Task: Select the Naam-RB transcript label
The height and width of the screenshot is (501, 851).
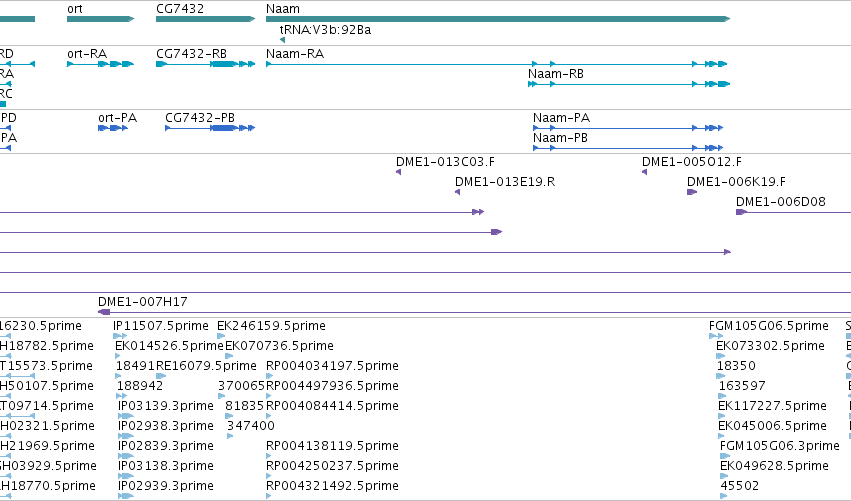Action: pyautogui.click(x=556, y=74)
